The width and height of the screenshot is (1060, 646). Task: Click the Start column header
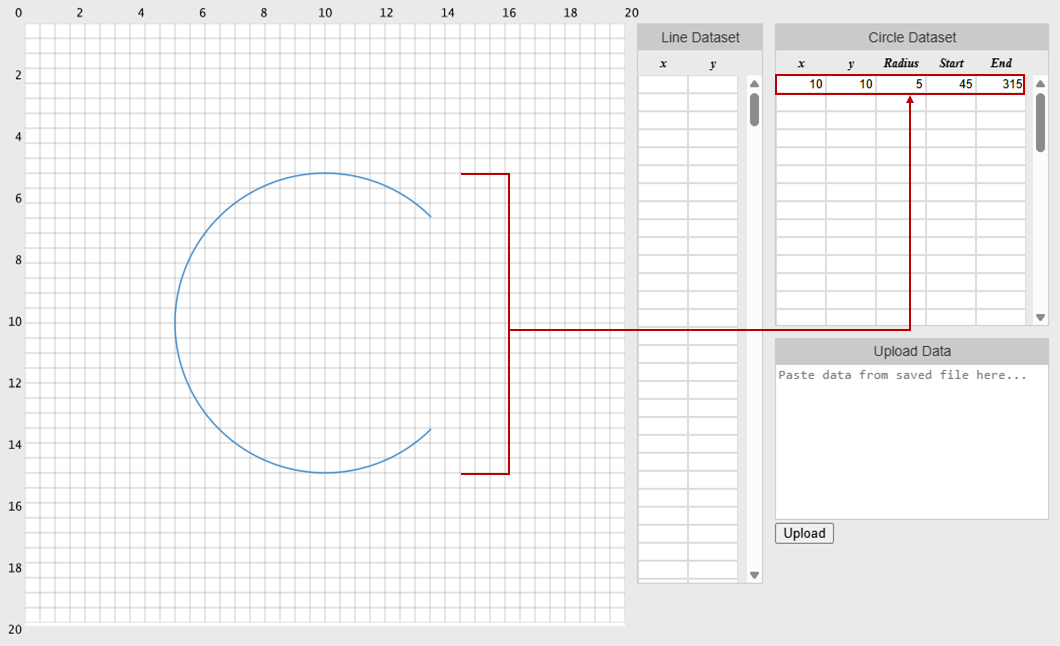coord(950,63)
